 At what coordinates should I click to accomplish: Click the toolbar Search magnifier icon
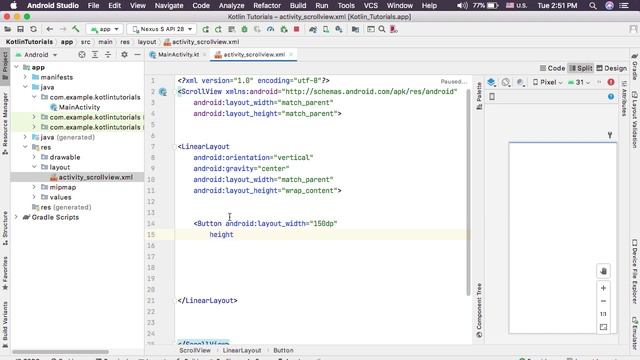(x=382, y=29)
